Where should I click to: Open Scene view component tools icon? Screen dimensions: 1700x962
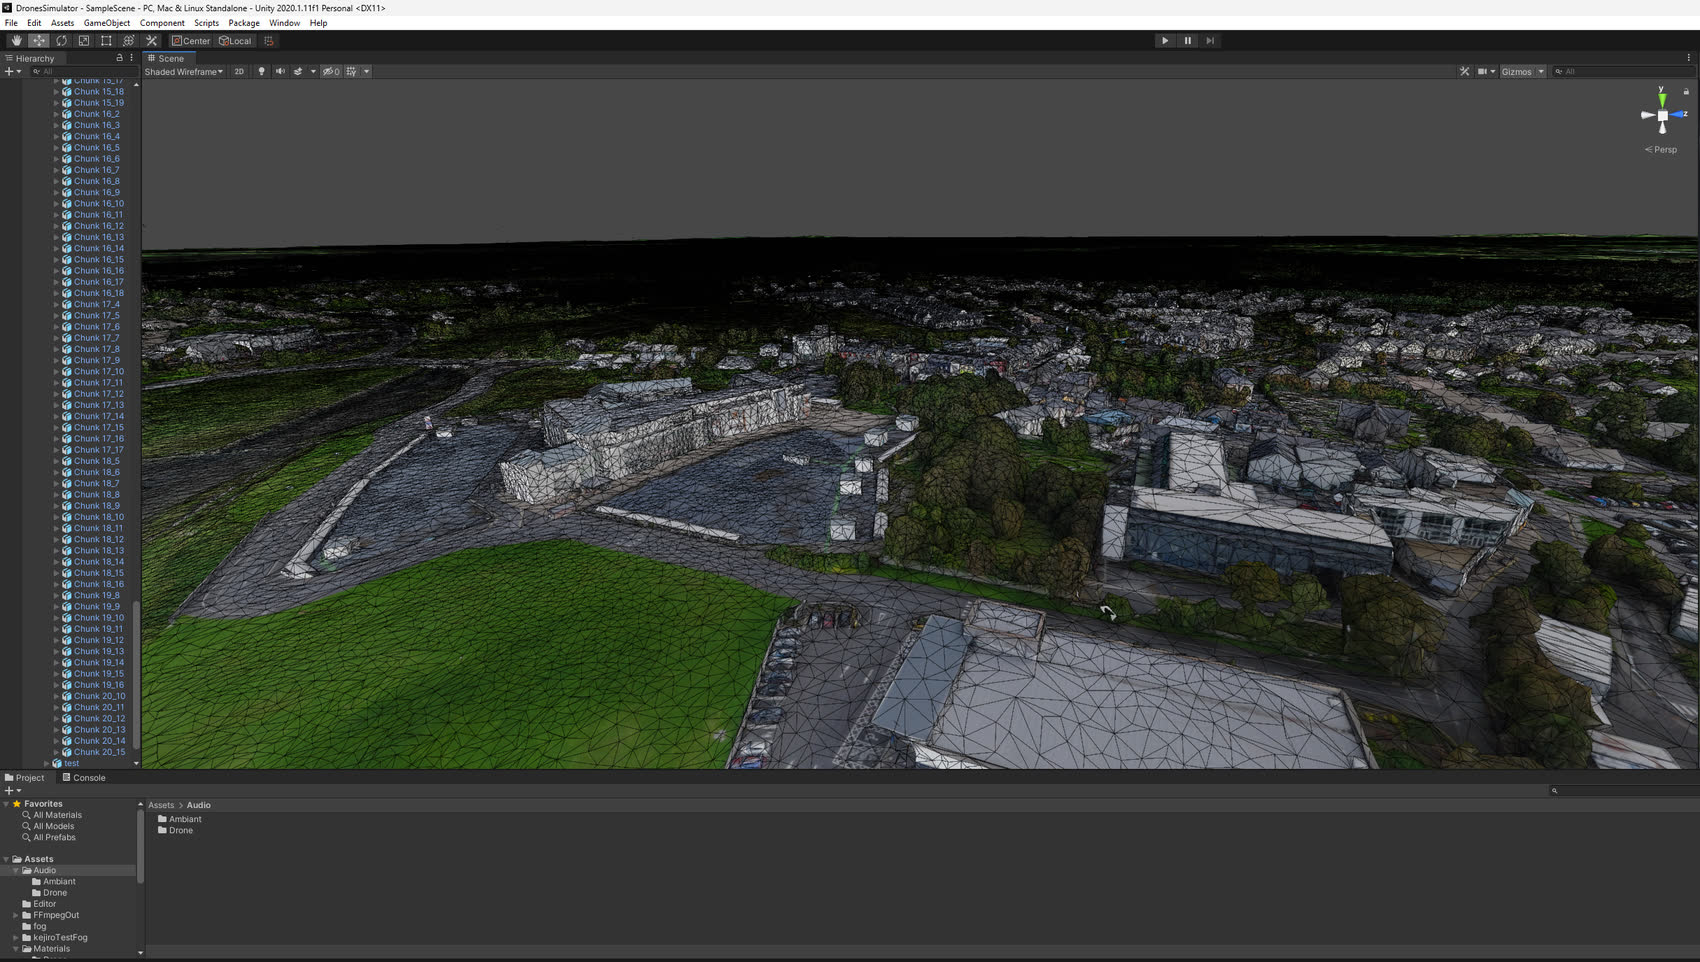tap(1464, 72)
